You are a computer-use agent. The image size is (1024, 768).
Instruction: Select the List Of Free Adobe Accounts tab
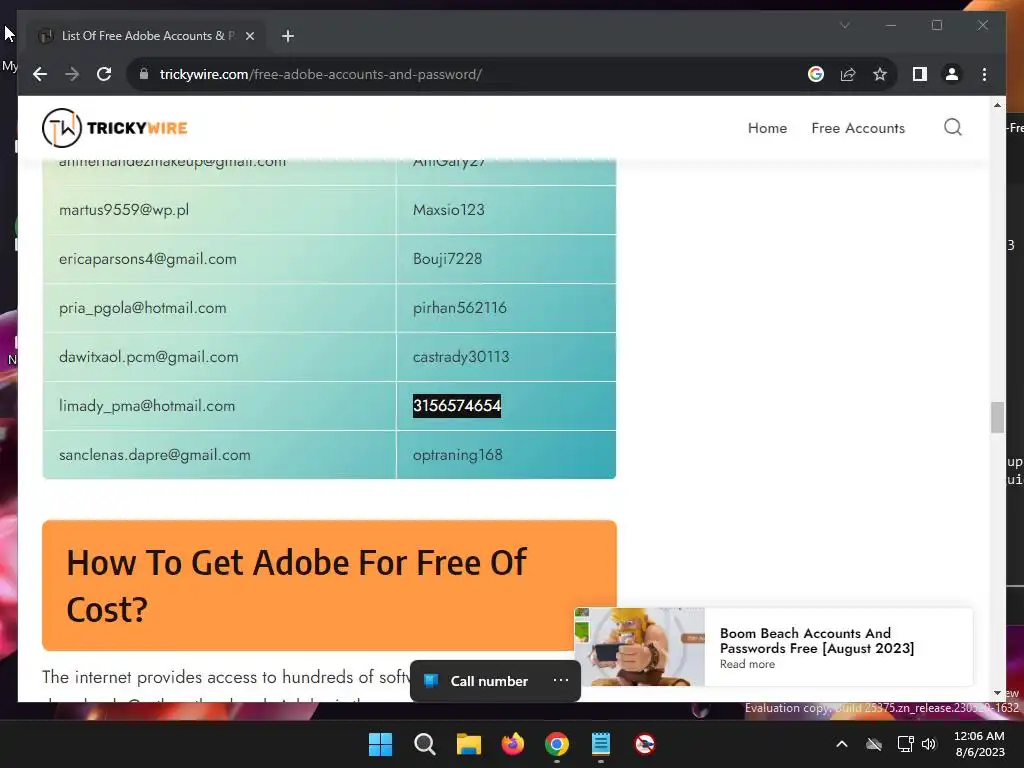point(146,36)
